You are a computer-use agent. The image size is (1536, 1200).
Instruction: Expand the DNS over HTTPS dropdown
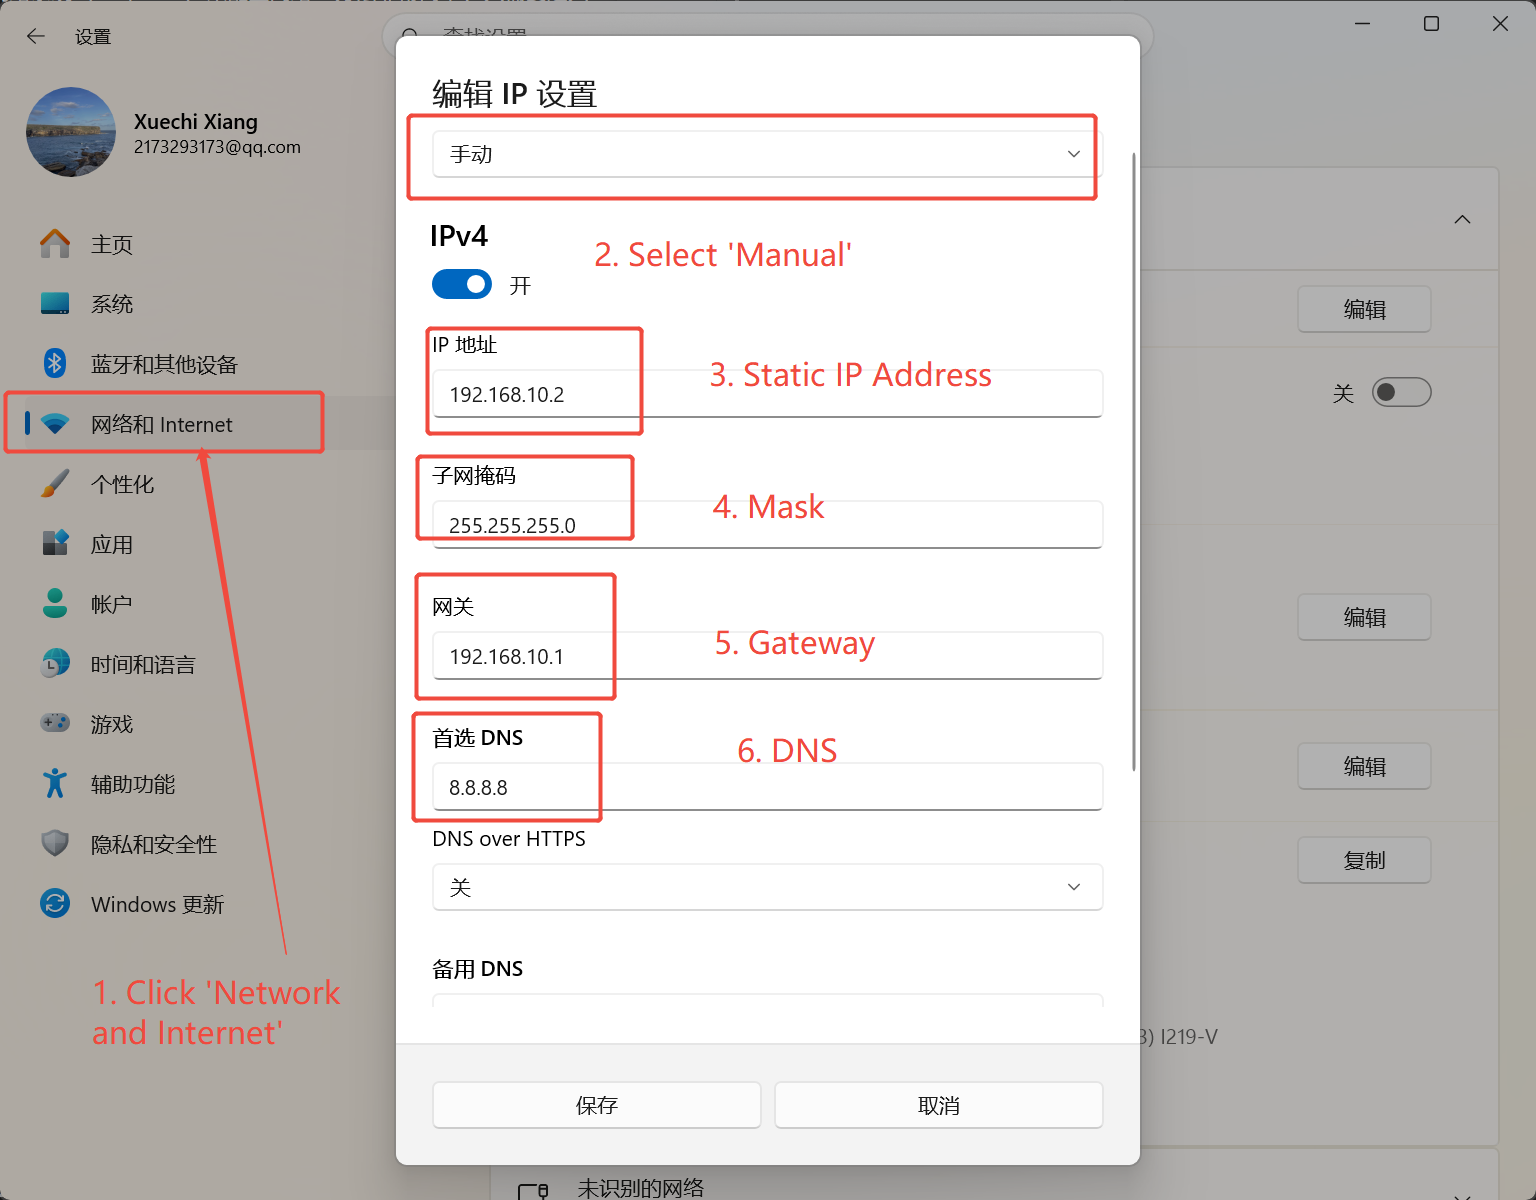click(x=767, y=887)
